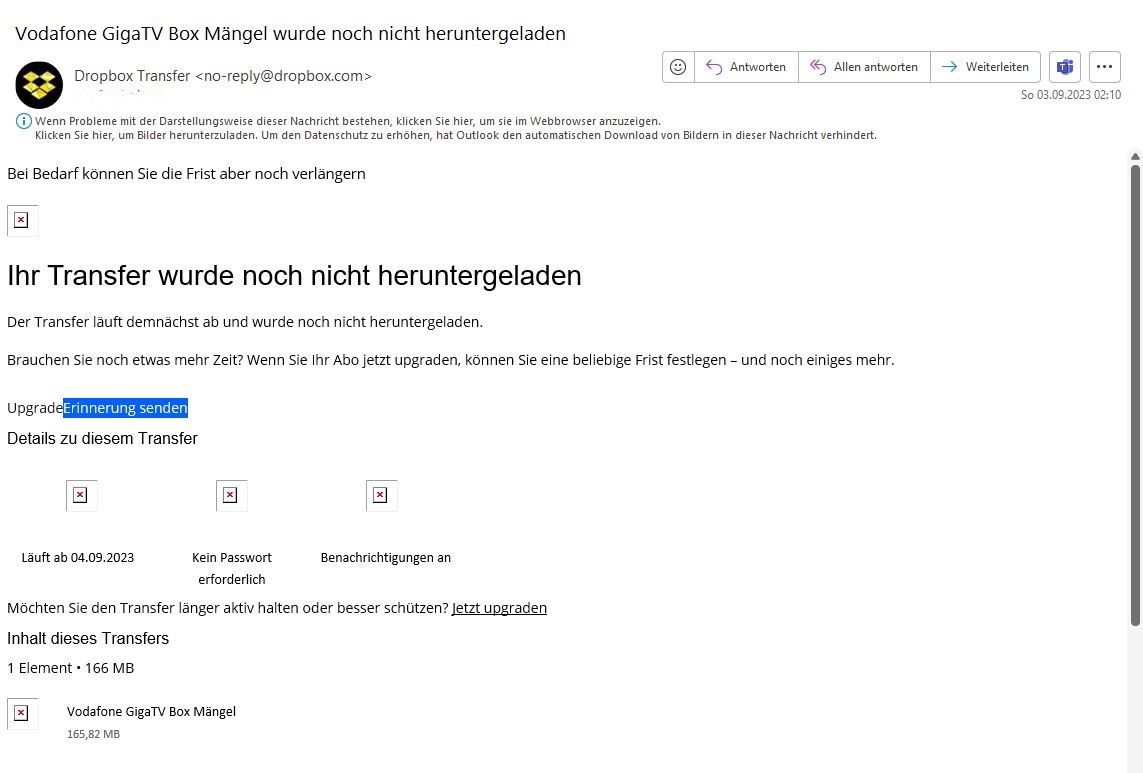Click the Dropbox Transfer sender avatar
Viewport: 1143px width, 773px height.
pos(39,85)
